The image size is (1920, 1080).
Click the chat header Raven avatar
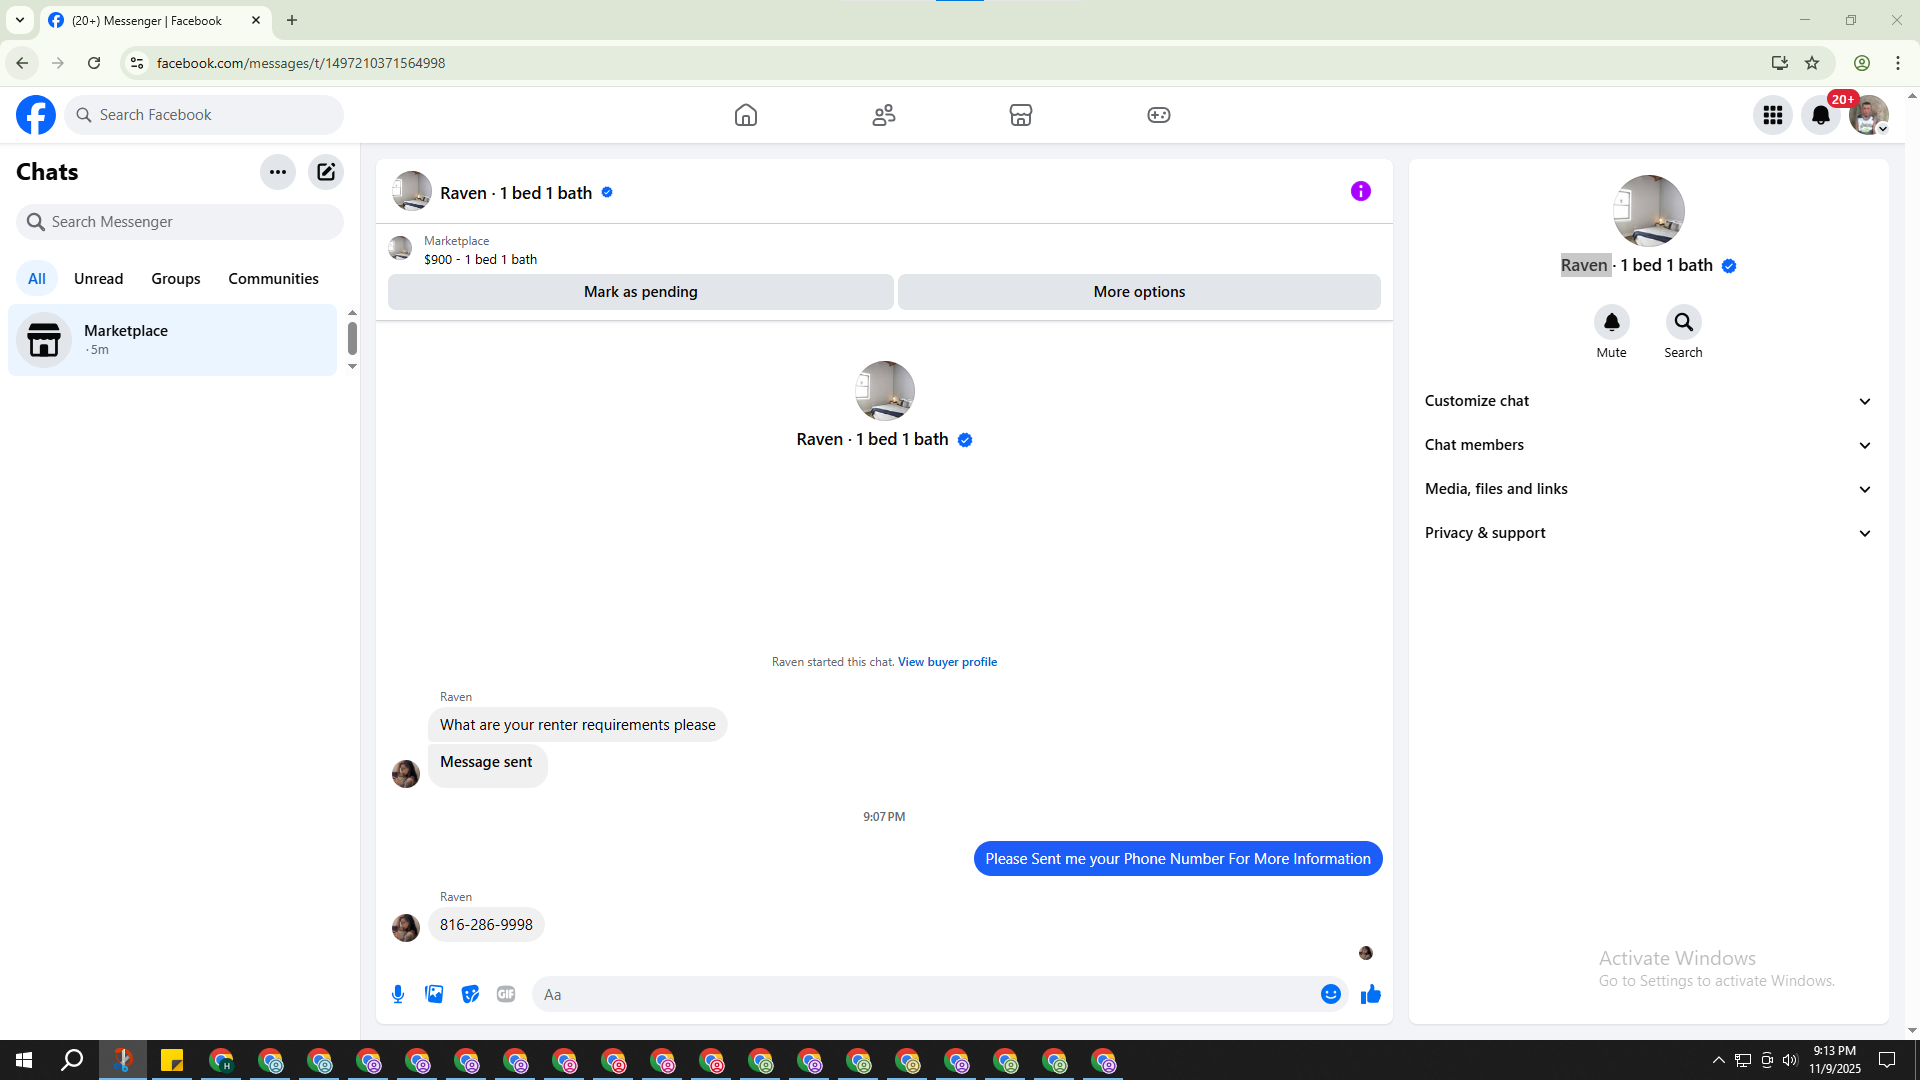[412, 191]
